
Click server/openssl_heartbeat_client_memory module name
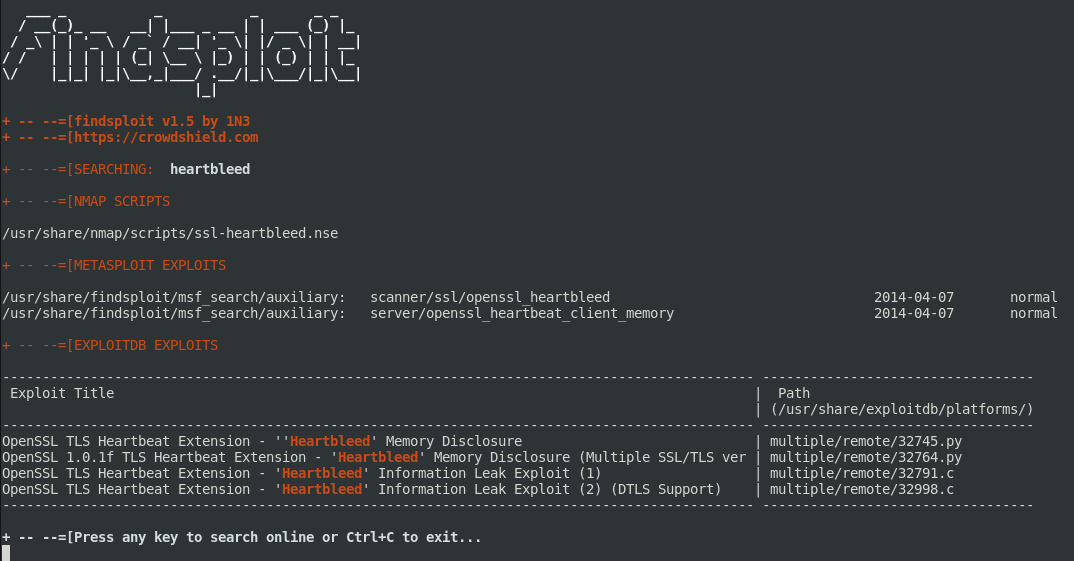tap(522, 314)
